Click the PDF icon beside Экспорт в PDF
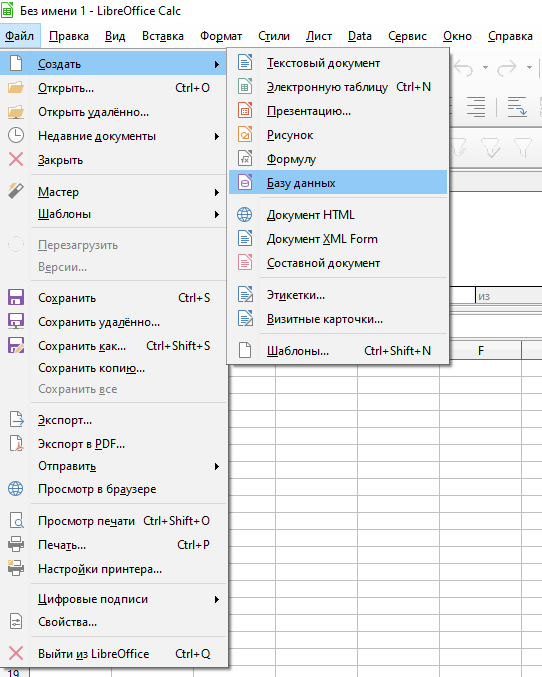Image resolution: width=542 pixels, height=677 pixels. [x=16, y=444]
